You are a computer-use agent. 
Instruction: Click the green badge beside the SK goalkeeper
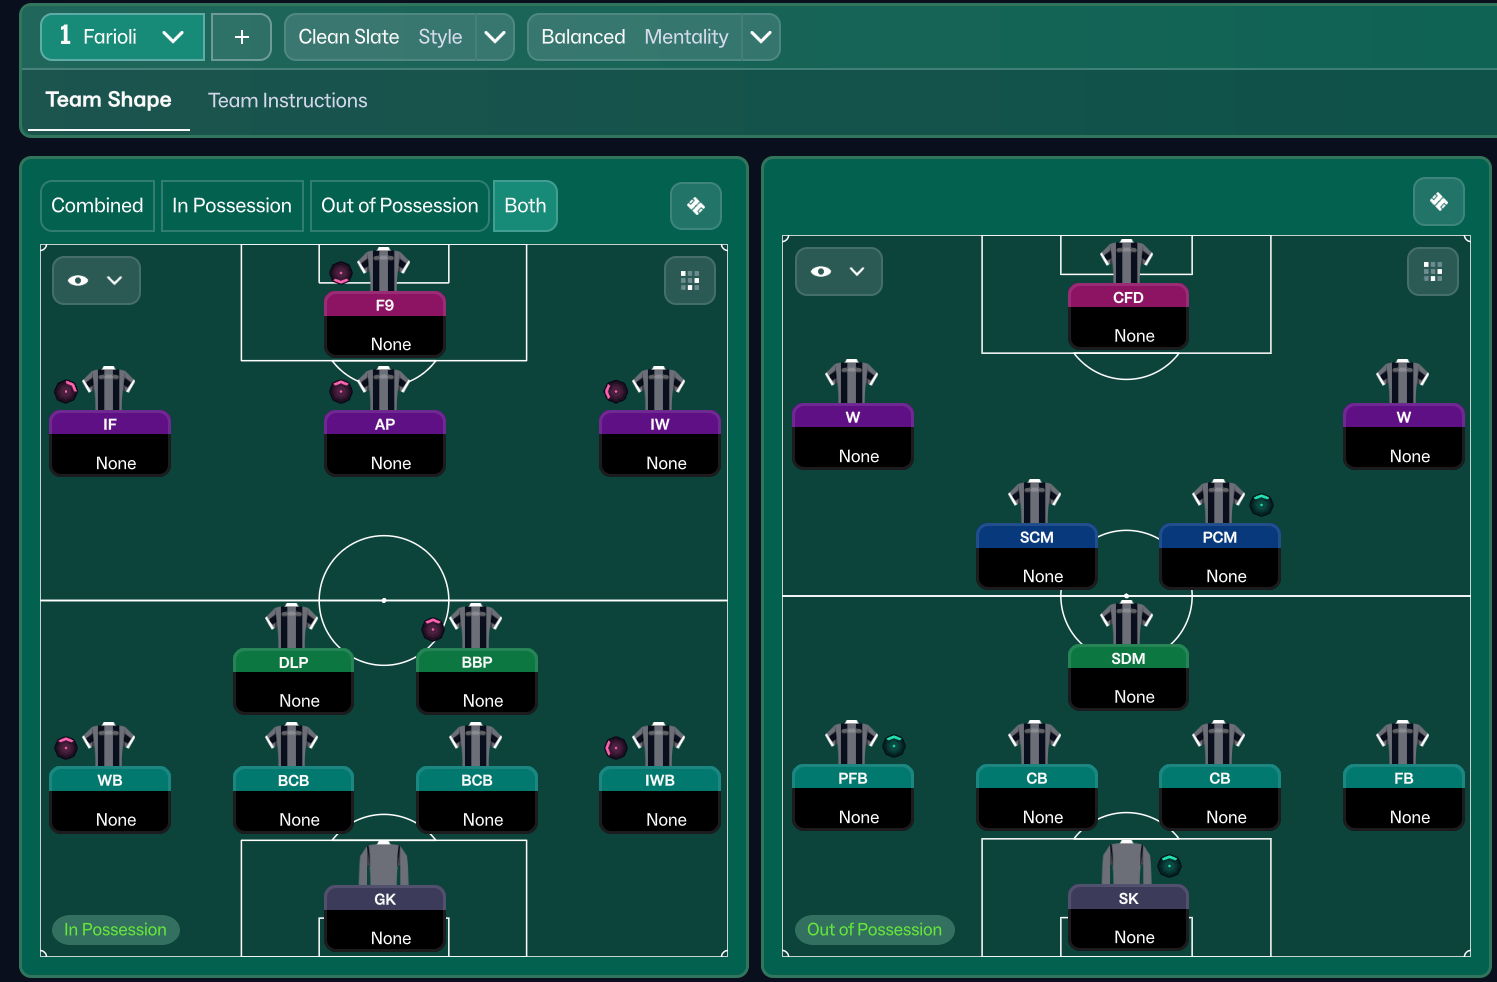[1169, 865]
